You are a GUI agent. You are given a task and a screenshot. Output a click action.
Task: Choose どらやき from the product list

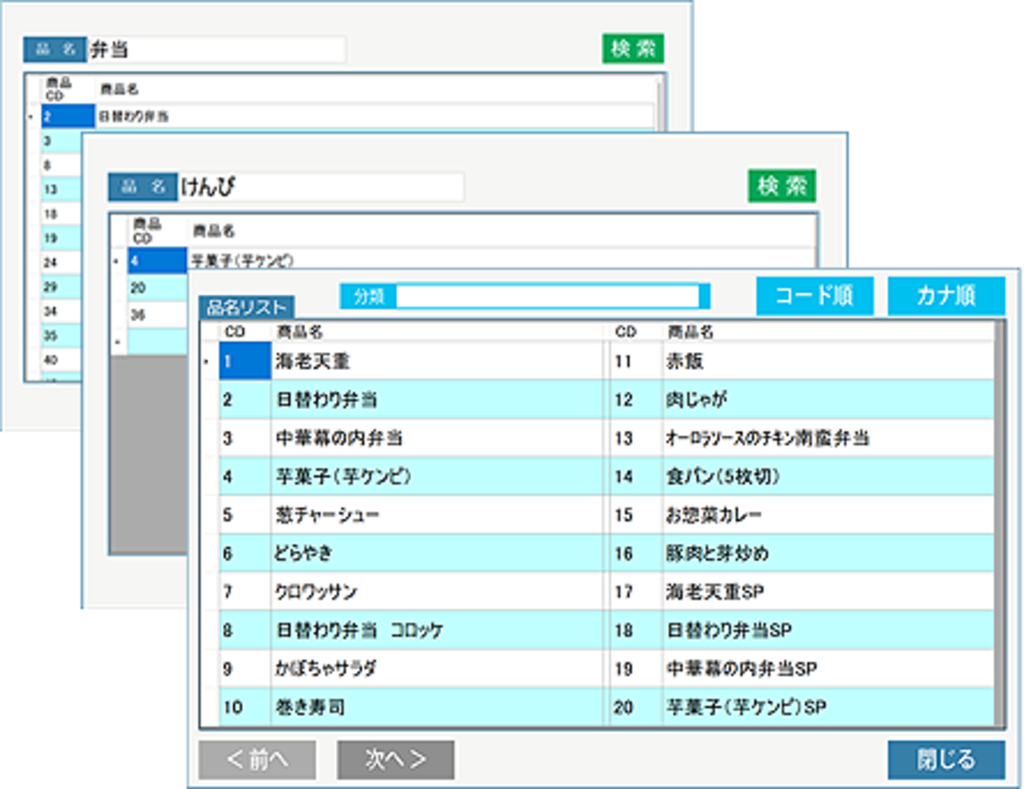coord(303,553)
